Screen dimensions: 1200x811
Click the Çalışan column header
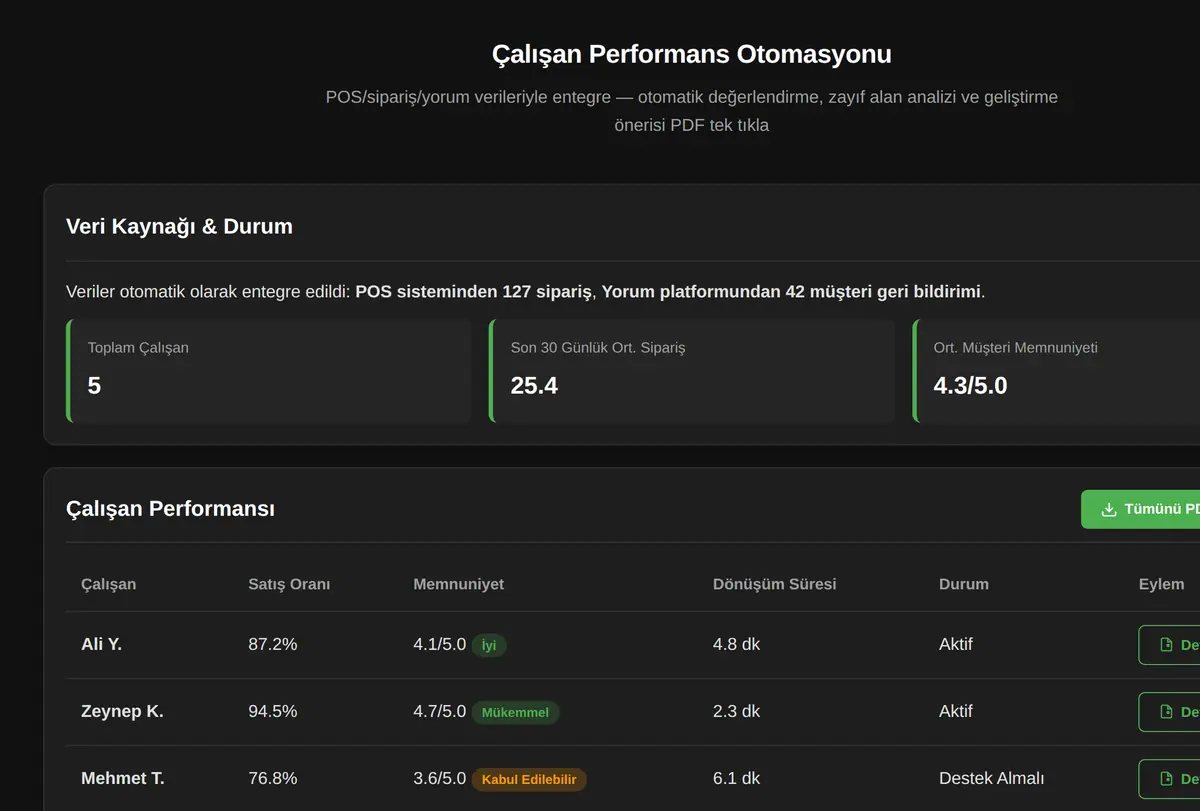pyautogui.click(x=108, y=584)
